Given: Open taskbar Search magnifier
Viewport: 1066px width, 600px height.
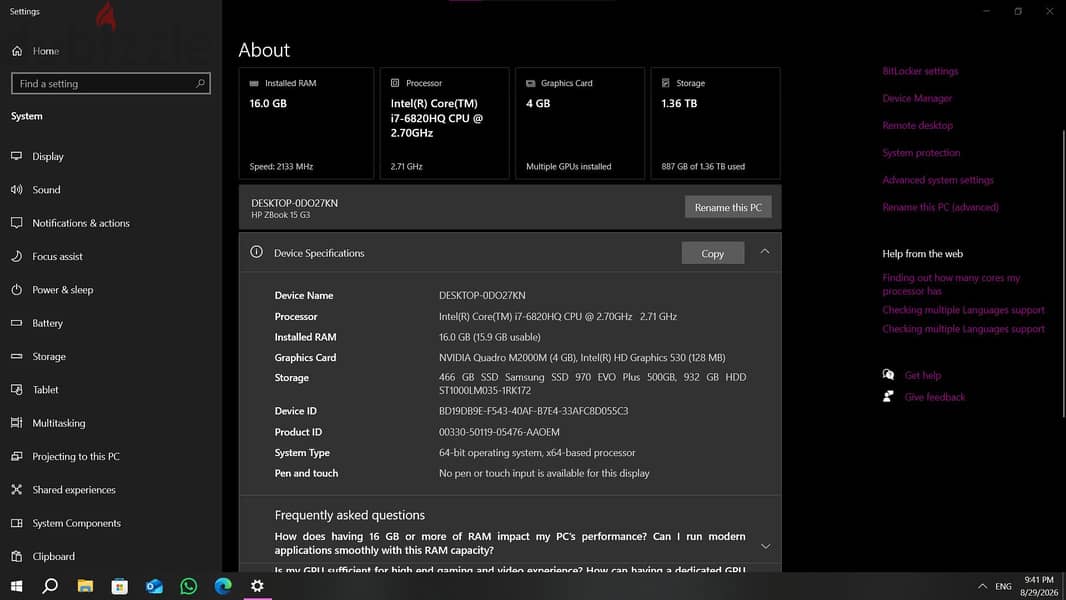Looking at the screenshot, I should coord(50,586).
